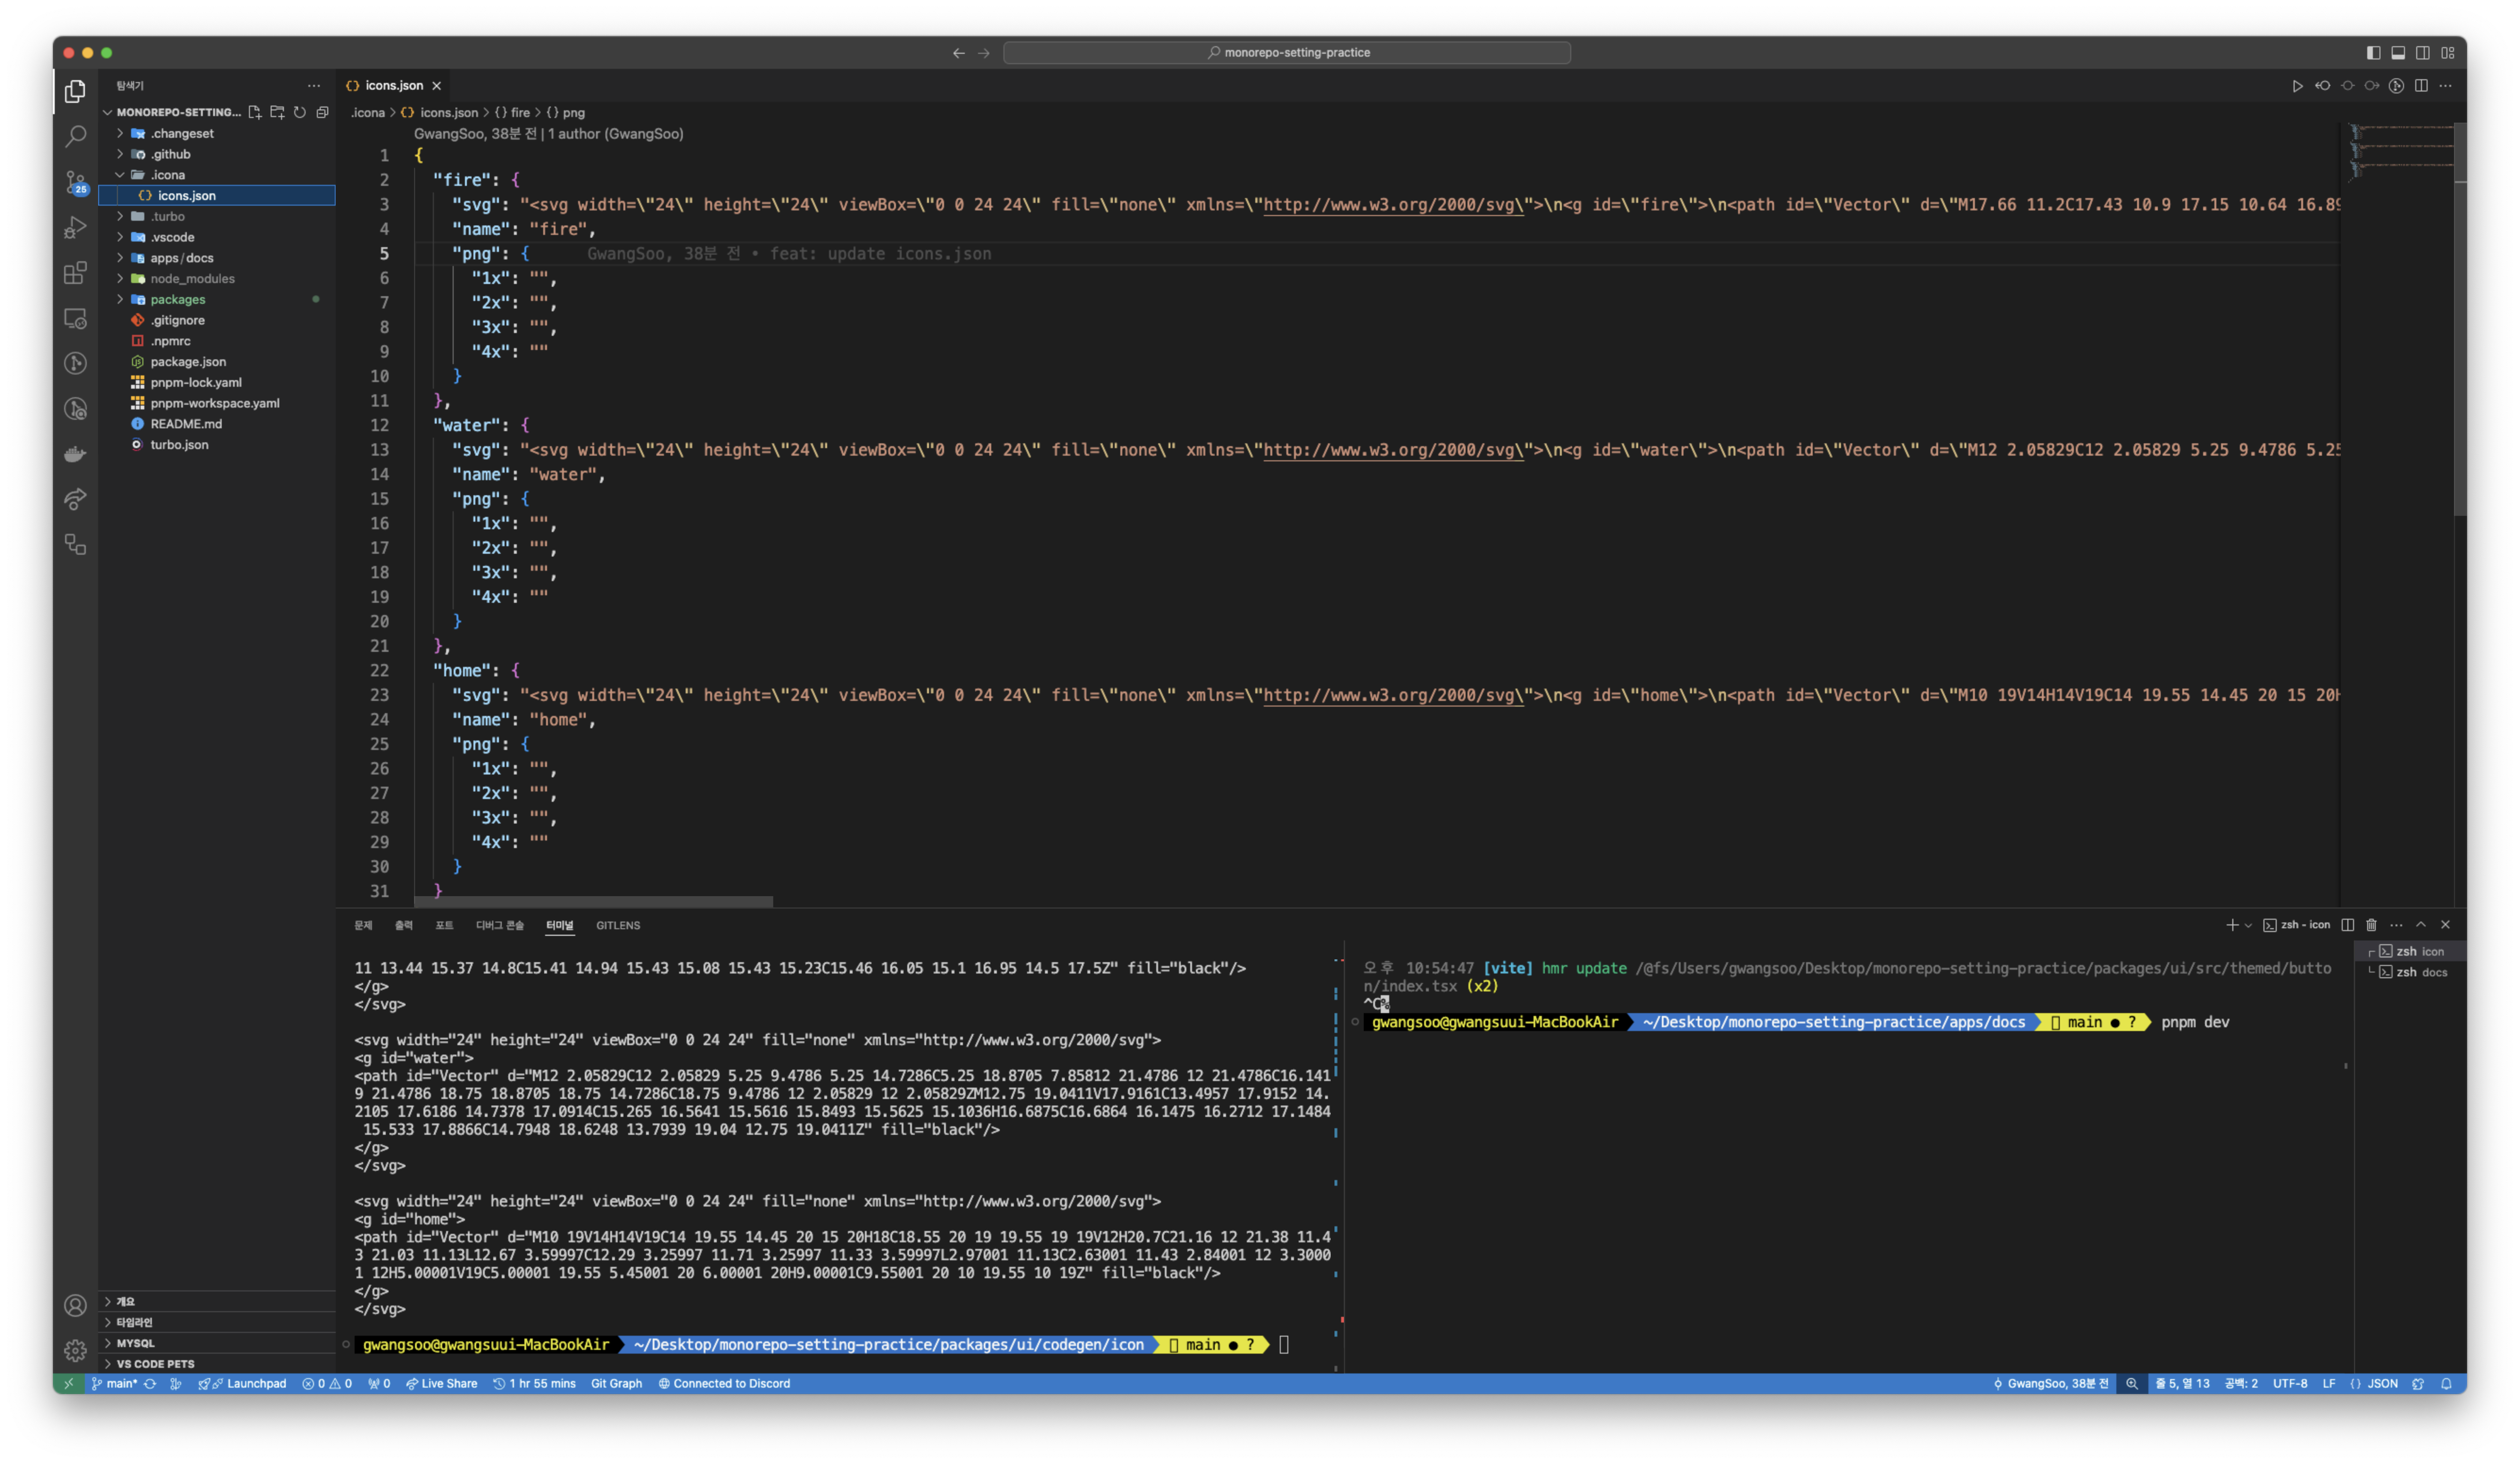
Task: Expand the packages folder
Action: [x=177, y=299]
